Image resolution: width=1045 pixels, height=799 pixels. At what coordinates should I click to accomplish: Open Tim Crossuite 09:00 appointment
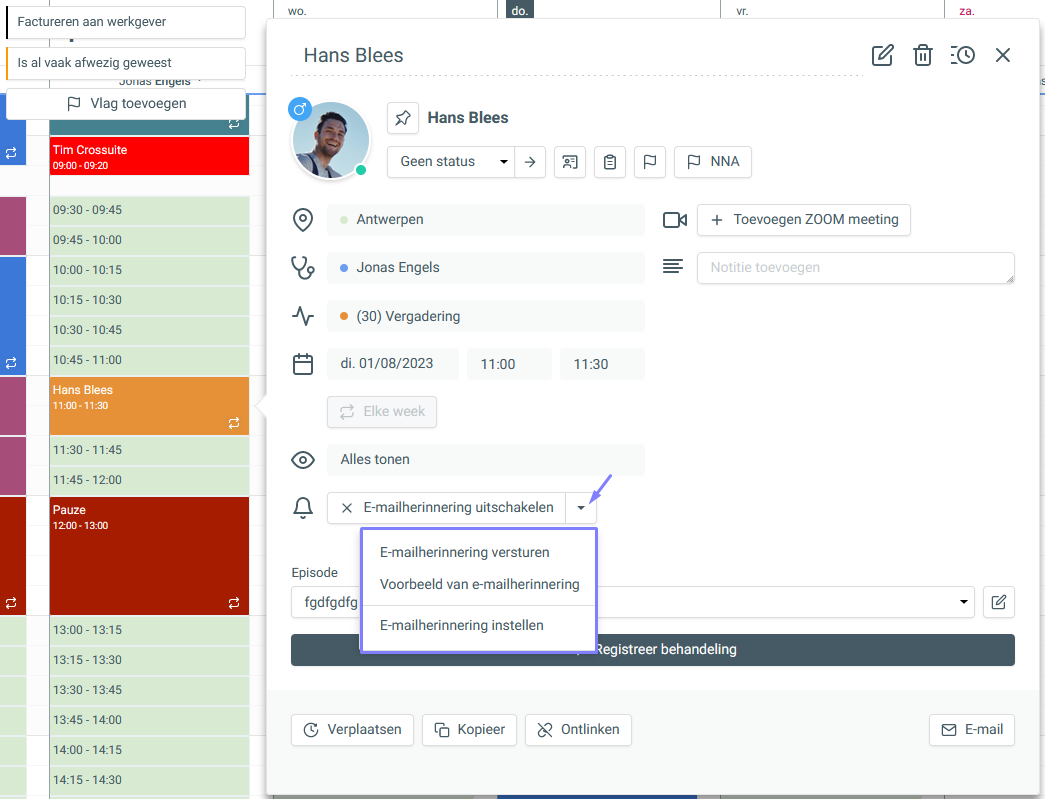(x=149, y=157)
